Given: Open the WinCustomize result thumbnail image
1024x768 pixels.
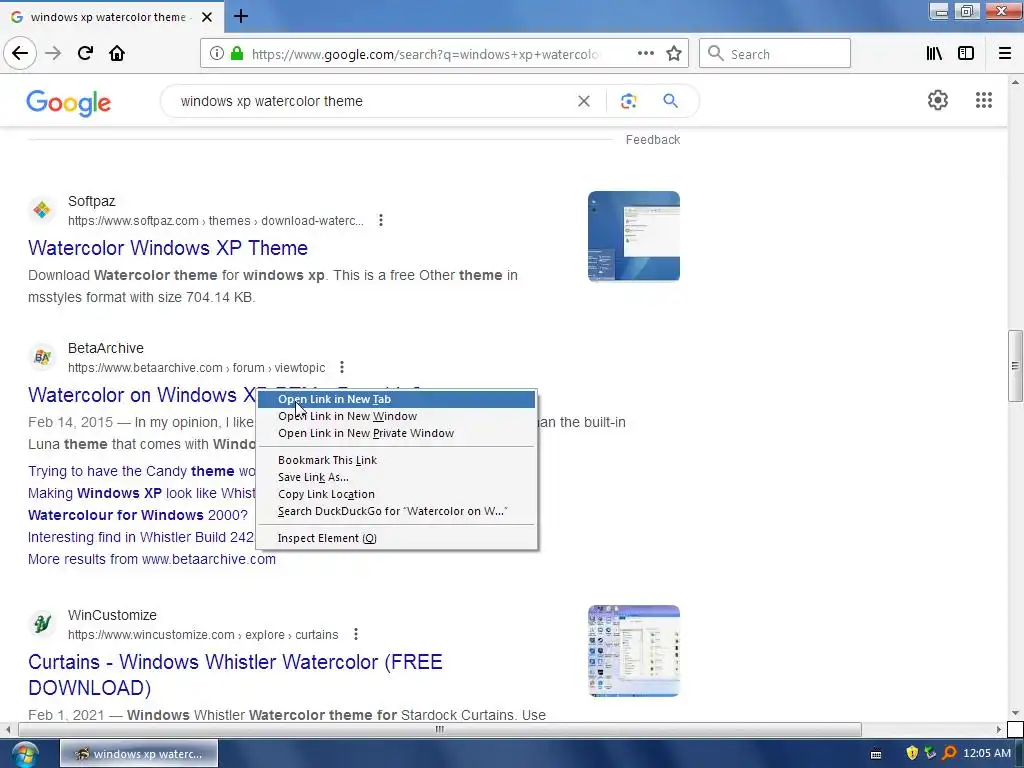Looking at the screenshot, I should [x=633, y=651].
